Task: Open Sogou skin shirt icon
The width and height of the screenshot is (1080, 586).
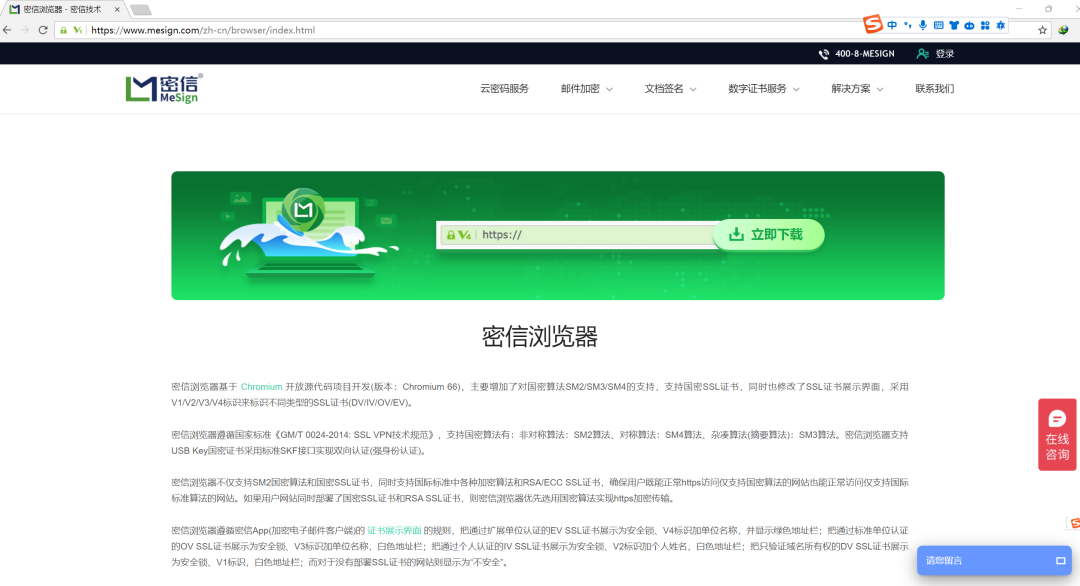Action: [954, 25]
